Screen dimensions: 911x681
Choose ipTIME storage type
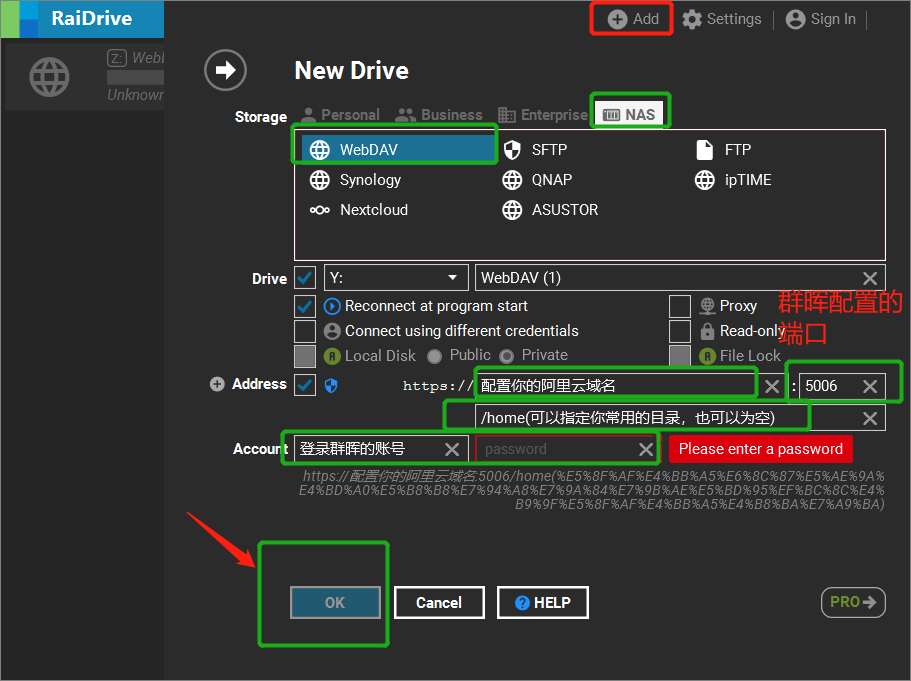pos(733,180)
